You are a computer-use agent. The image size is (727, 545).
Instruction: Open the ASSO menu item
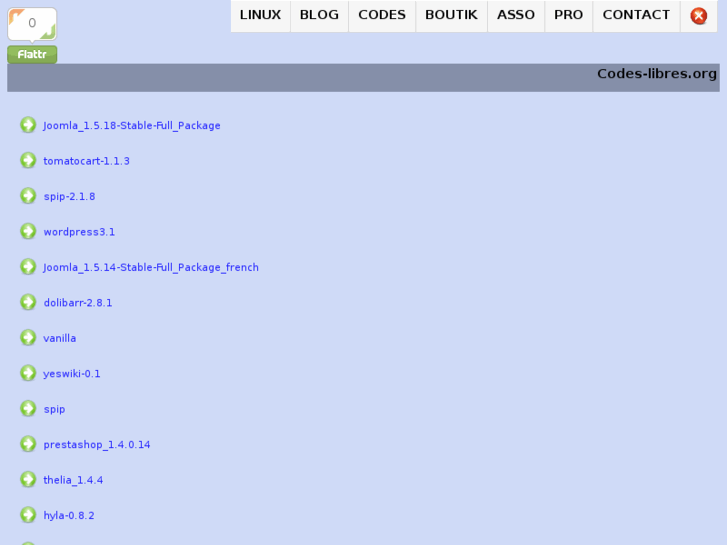[x=516, y=15]
